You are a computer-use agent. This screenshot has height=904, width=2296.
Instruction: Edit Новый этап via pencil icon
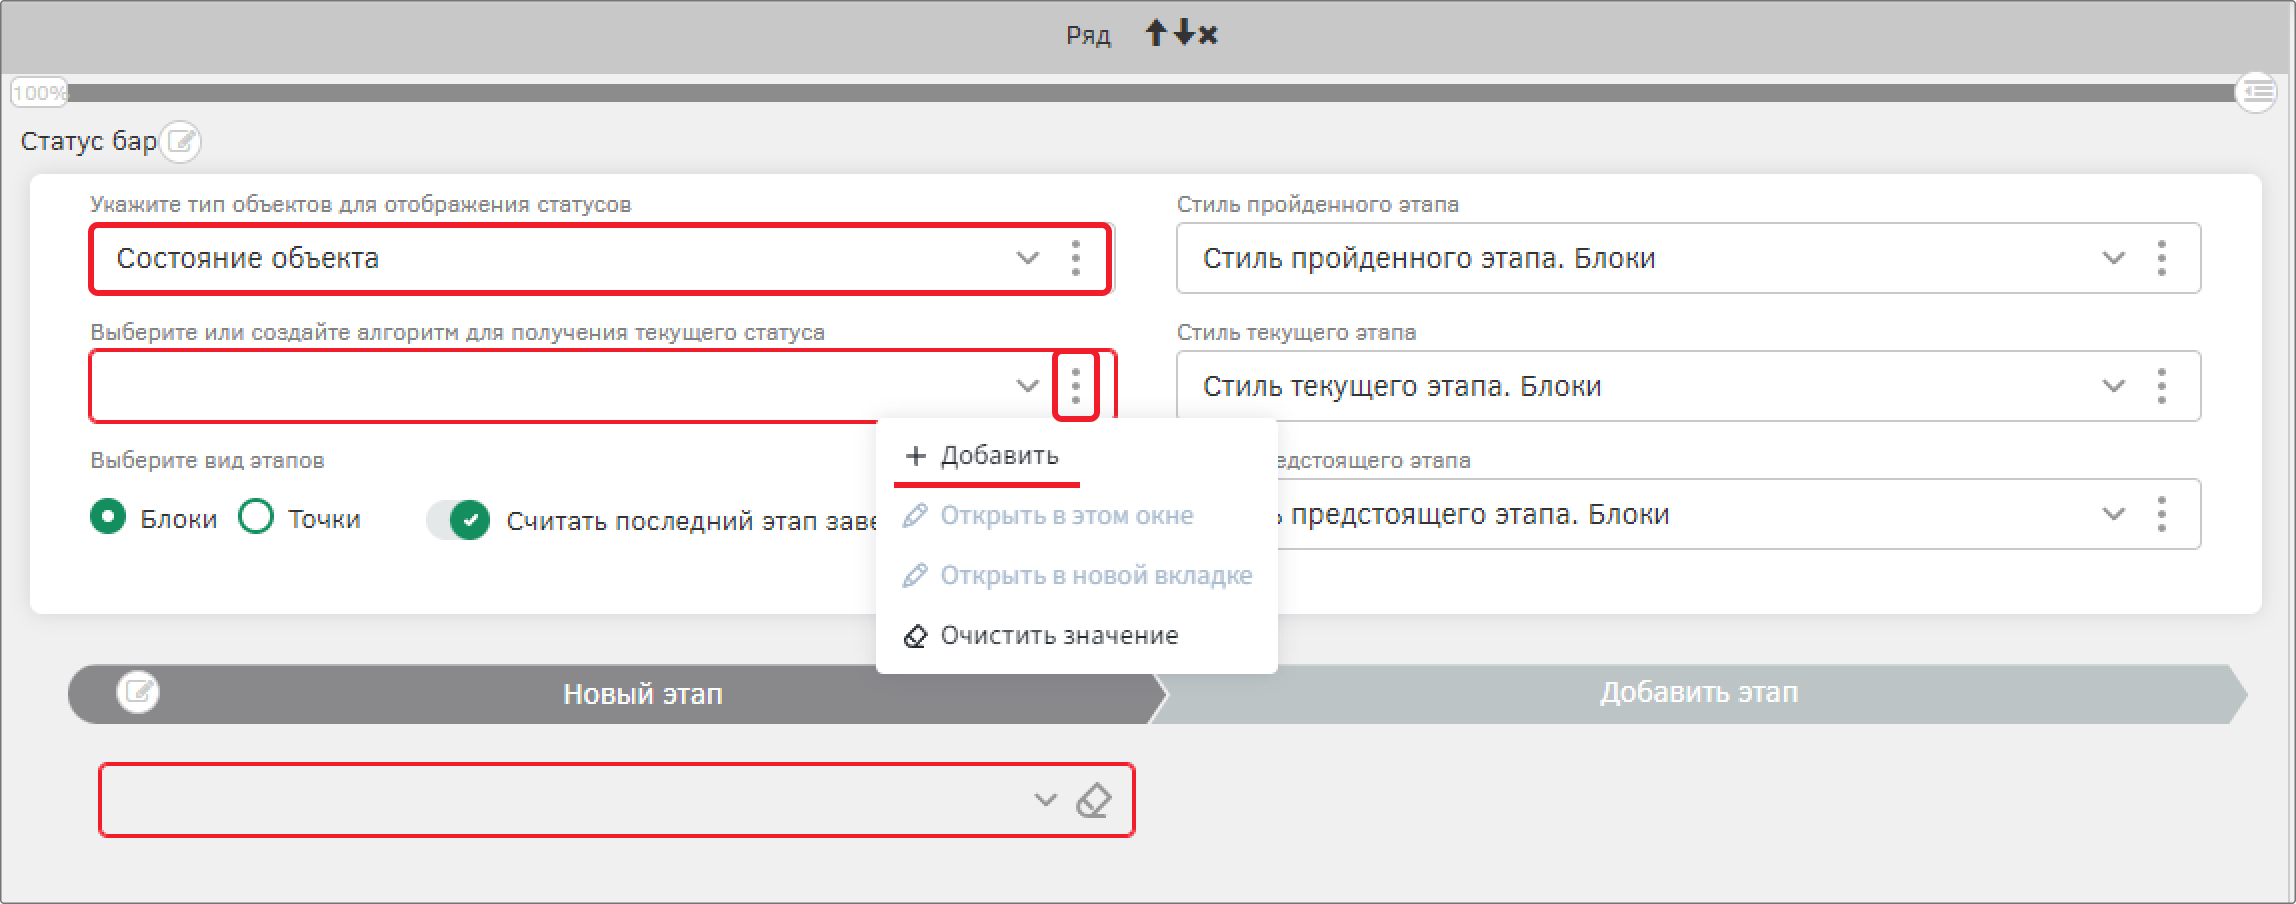click(138, 692)
